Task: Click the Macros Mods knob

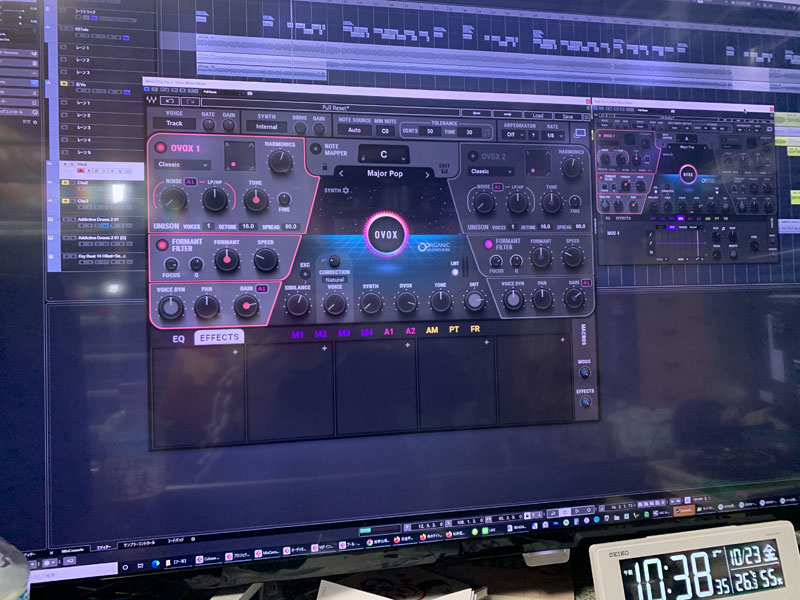Action: coord(584,373)
